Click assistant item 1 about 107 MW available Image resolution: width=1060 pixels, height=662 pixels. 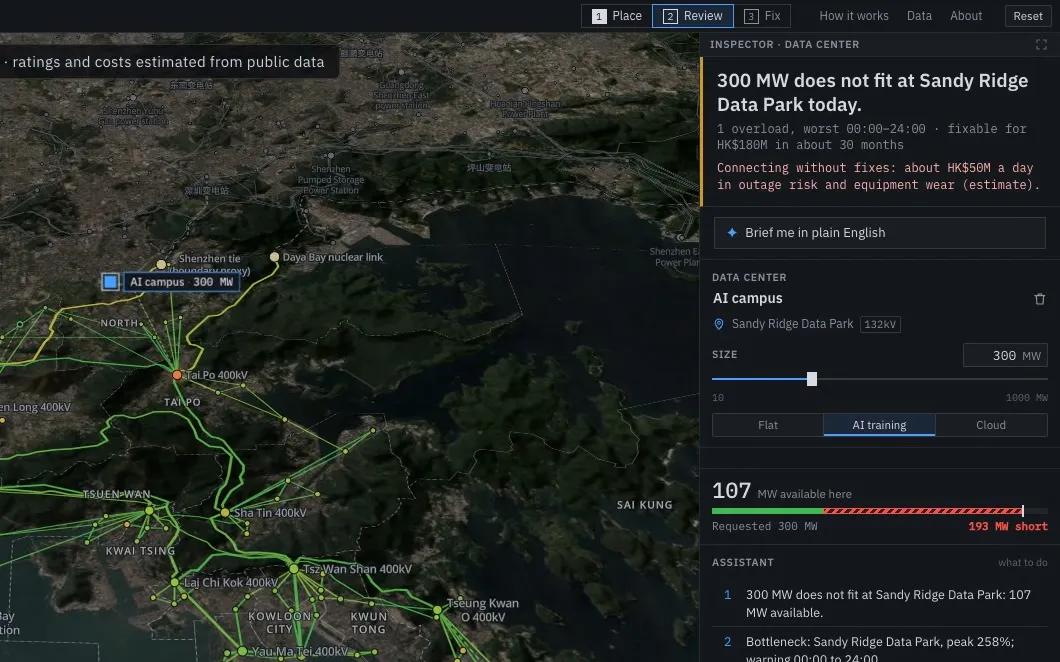(x=880, y=603)
